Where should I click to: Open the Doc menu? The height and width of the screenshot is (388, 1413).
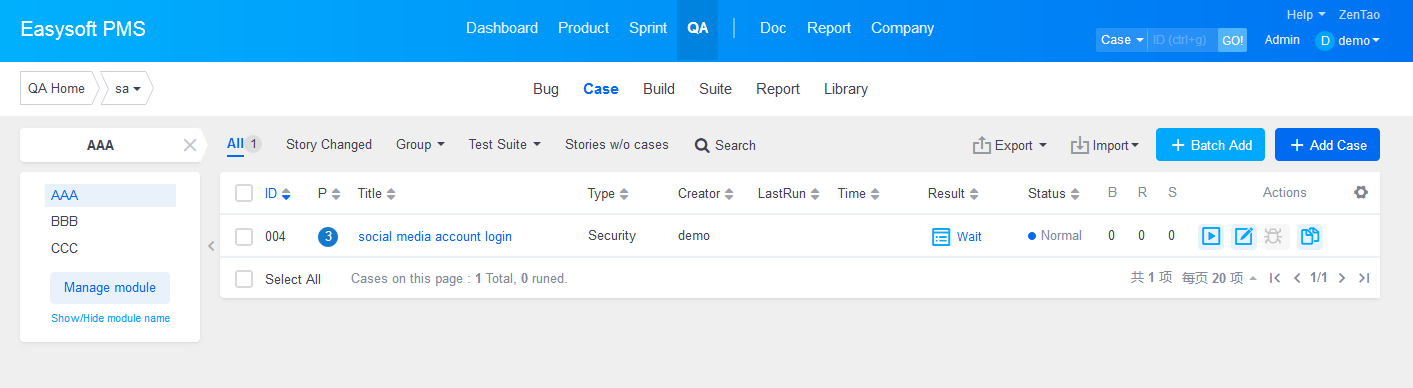pos(773,28)
